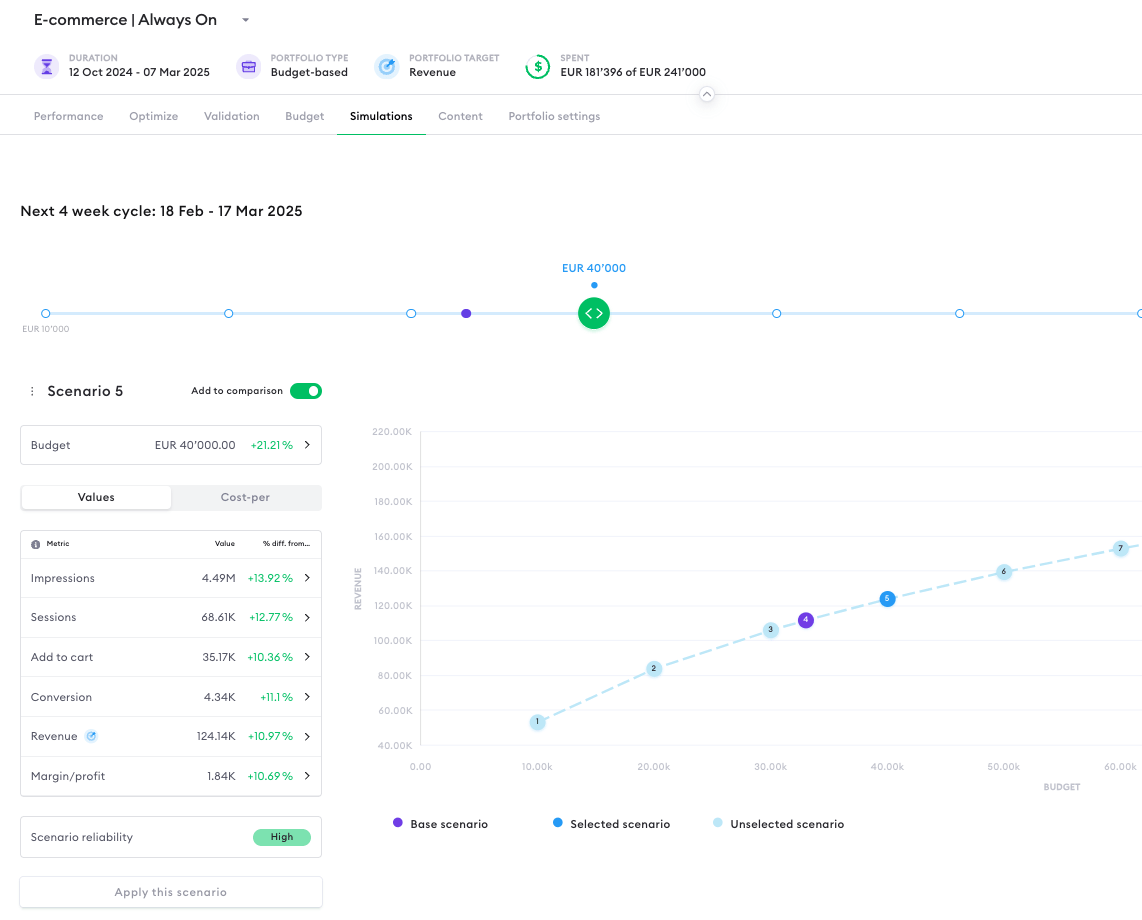Click the Portfolio Type briefcase icon
Image resolution: width=1142 pixels, height=920 pixels.
coord(248,67)
